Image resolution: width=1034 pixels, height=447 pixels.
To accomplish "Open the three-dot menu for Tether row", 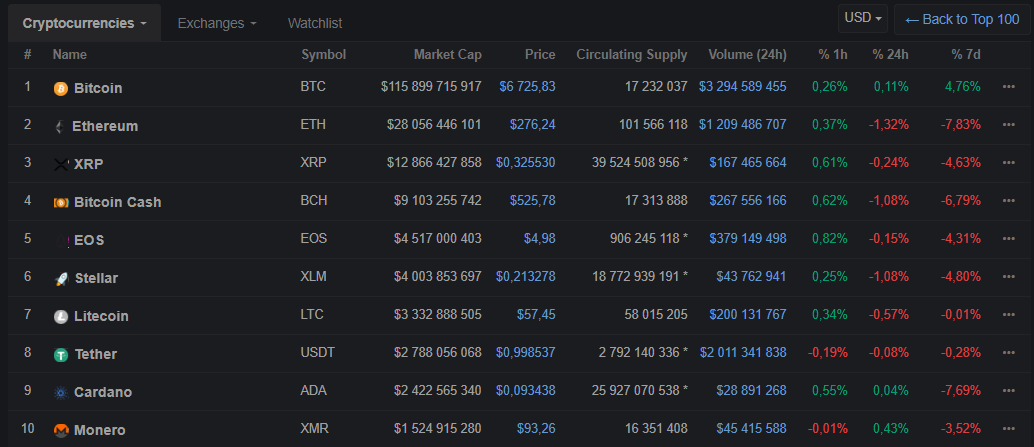I will (x=1008, y=353).
